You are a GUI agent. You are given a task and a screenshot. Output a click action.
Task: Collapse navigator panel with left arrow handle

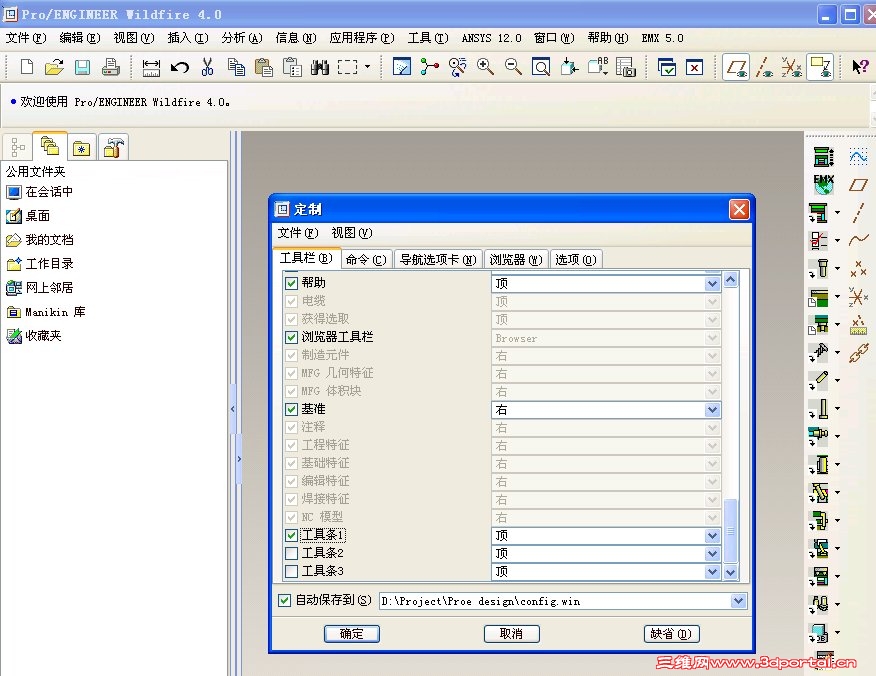233,410
